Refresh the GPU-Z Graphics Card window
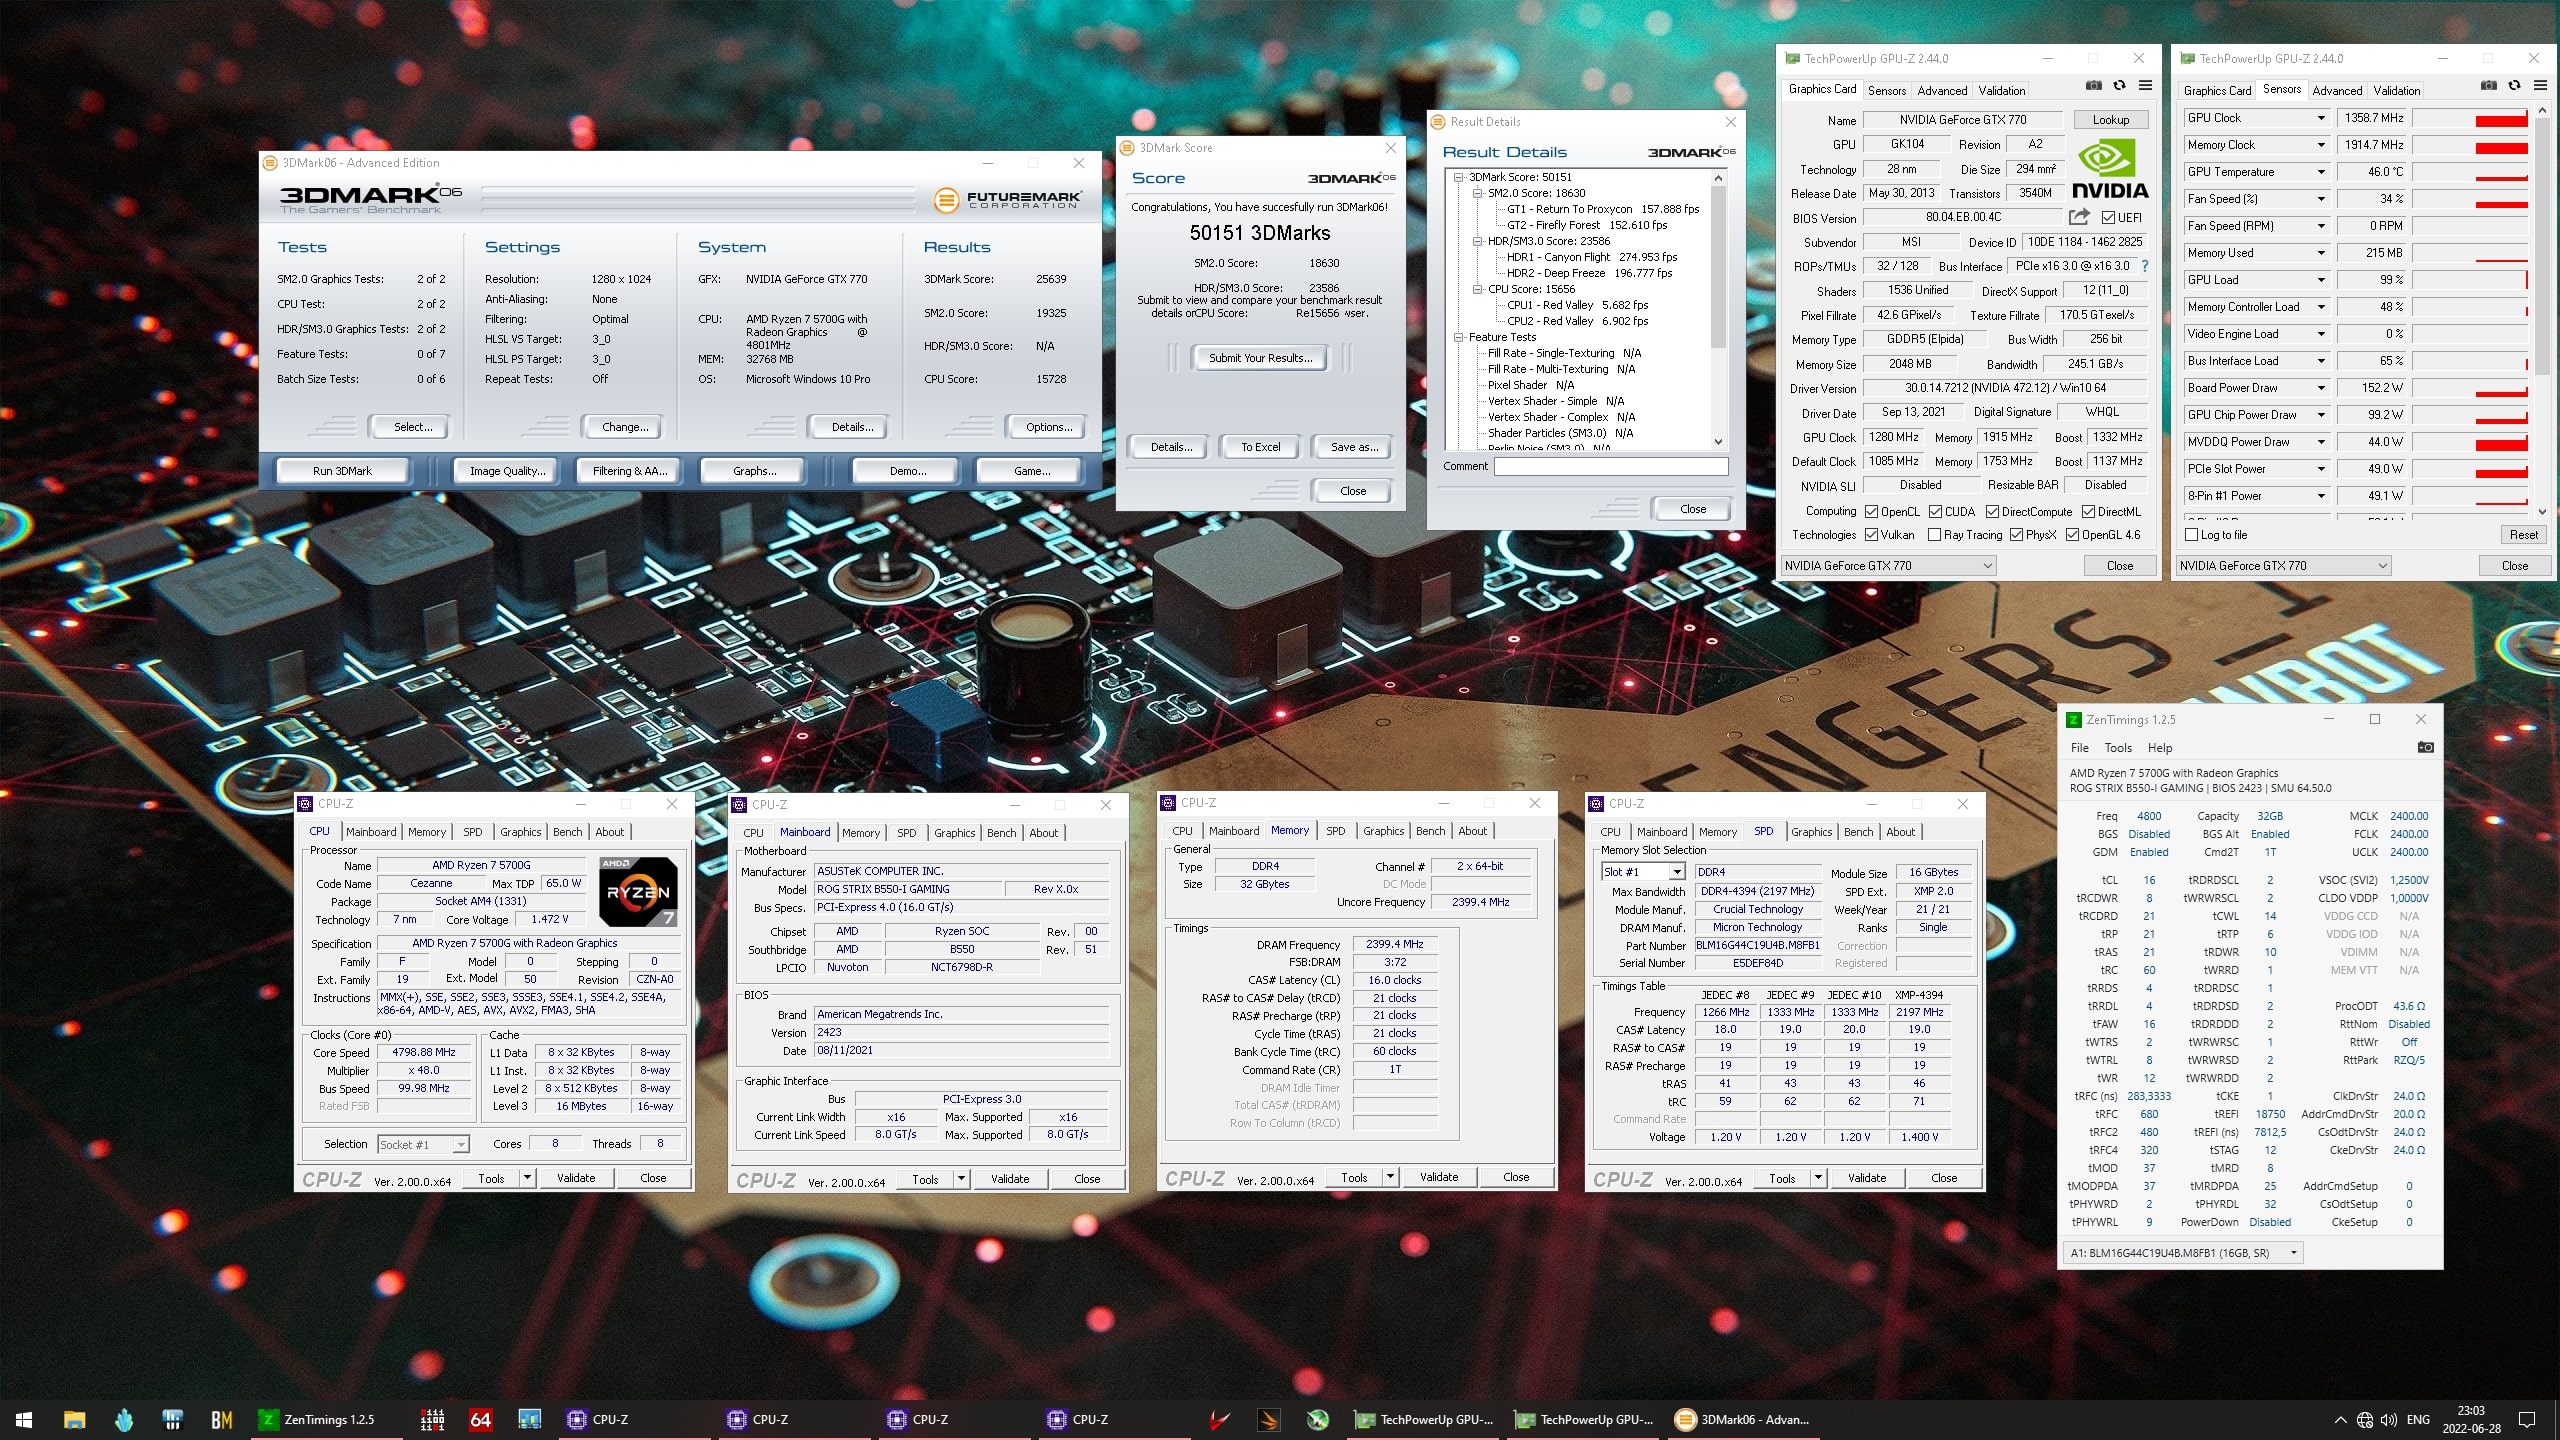This screenshot has width=2560, height=1440. [2119, 86]
